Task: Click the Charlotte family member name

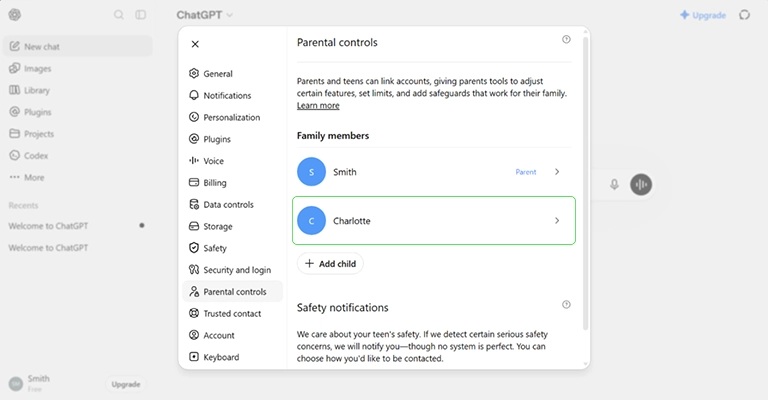Action: click(x=352, y=221)
